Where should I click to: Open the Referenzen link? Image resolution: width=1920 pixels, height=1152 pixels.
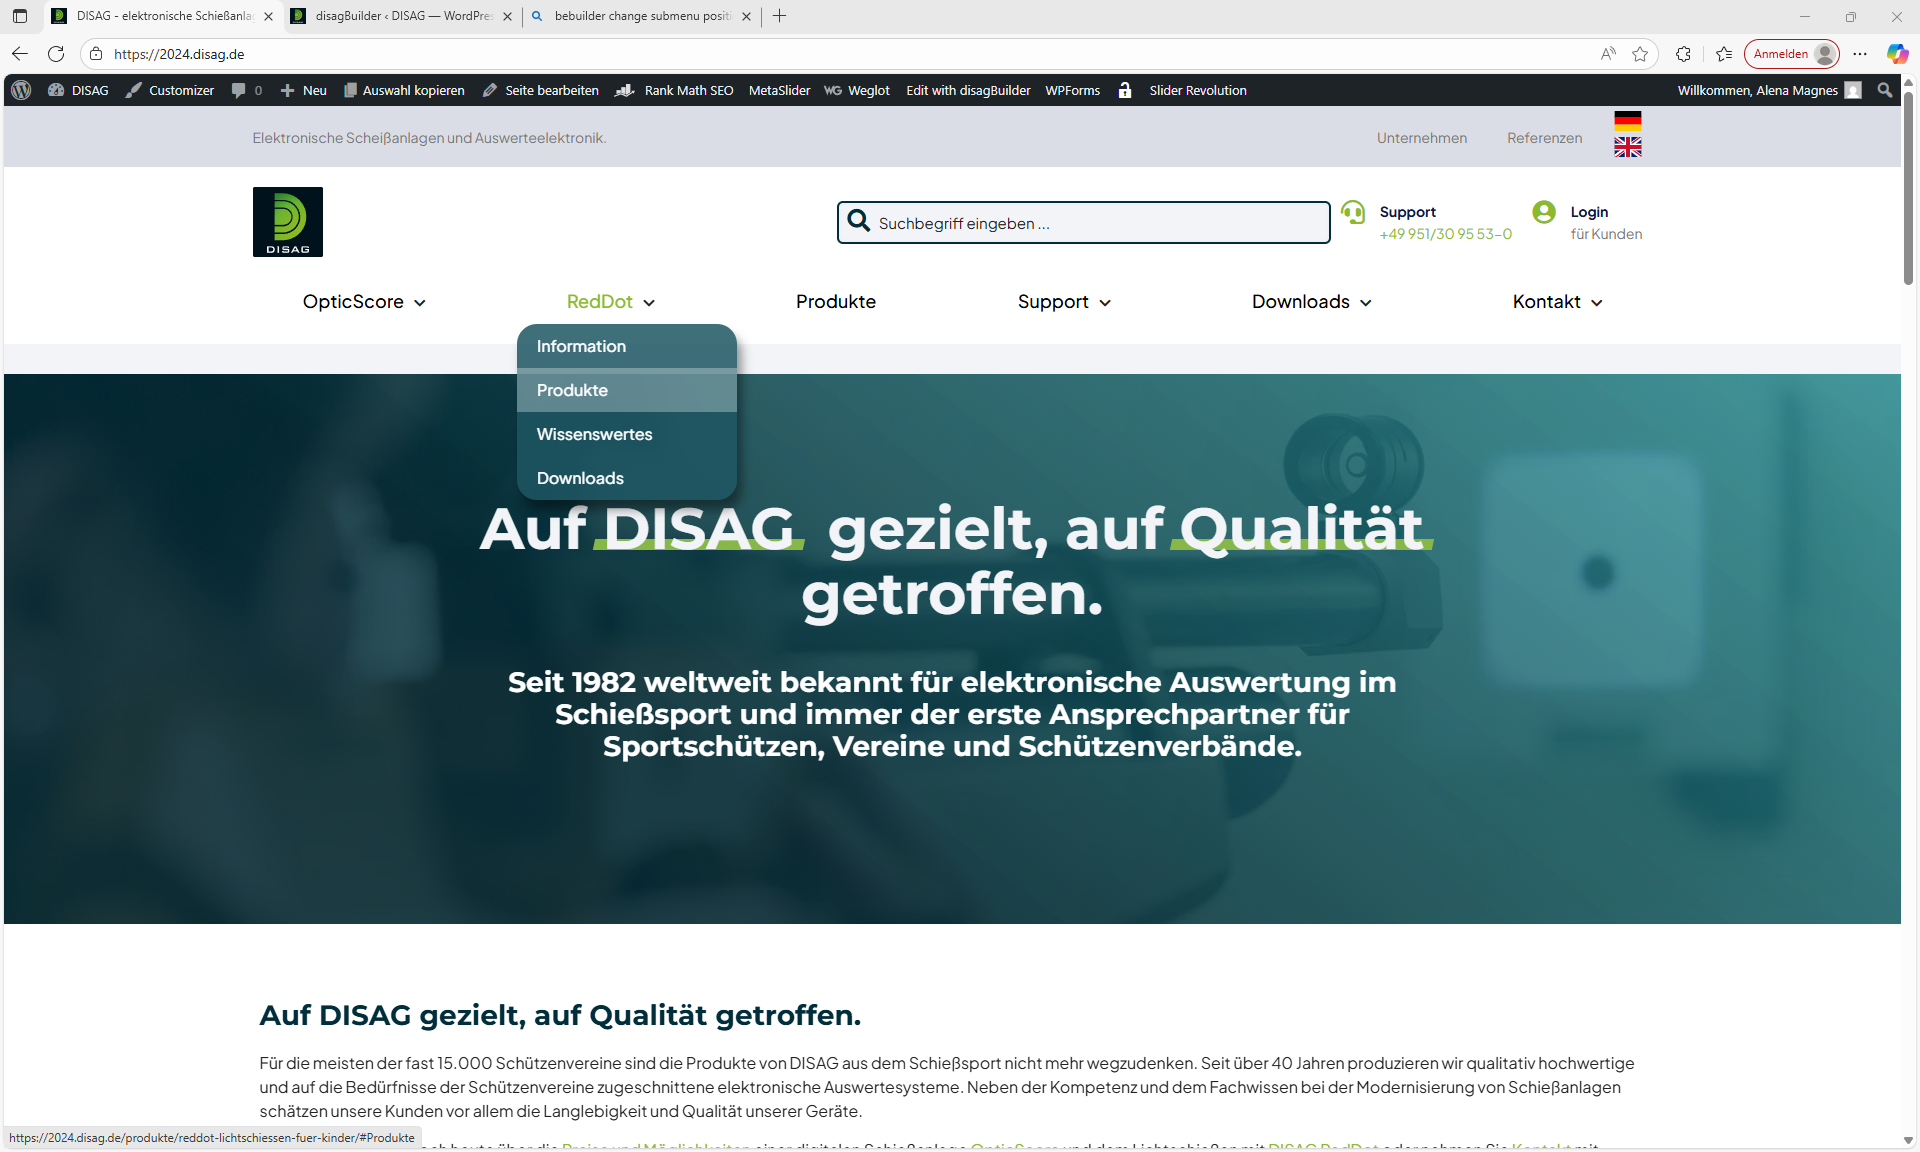[x=1544, y=138]
